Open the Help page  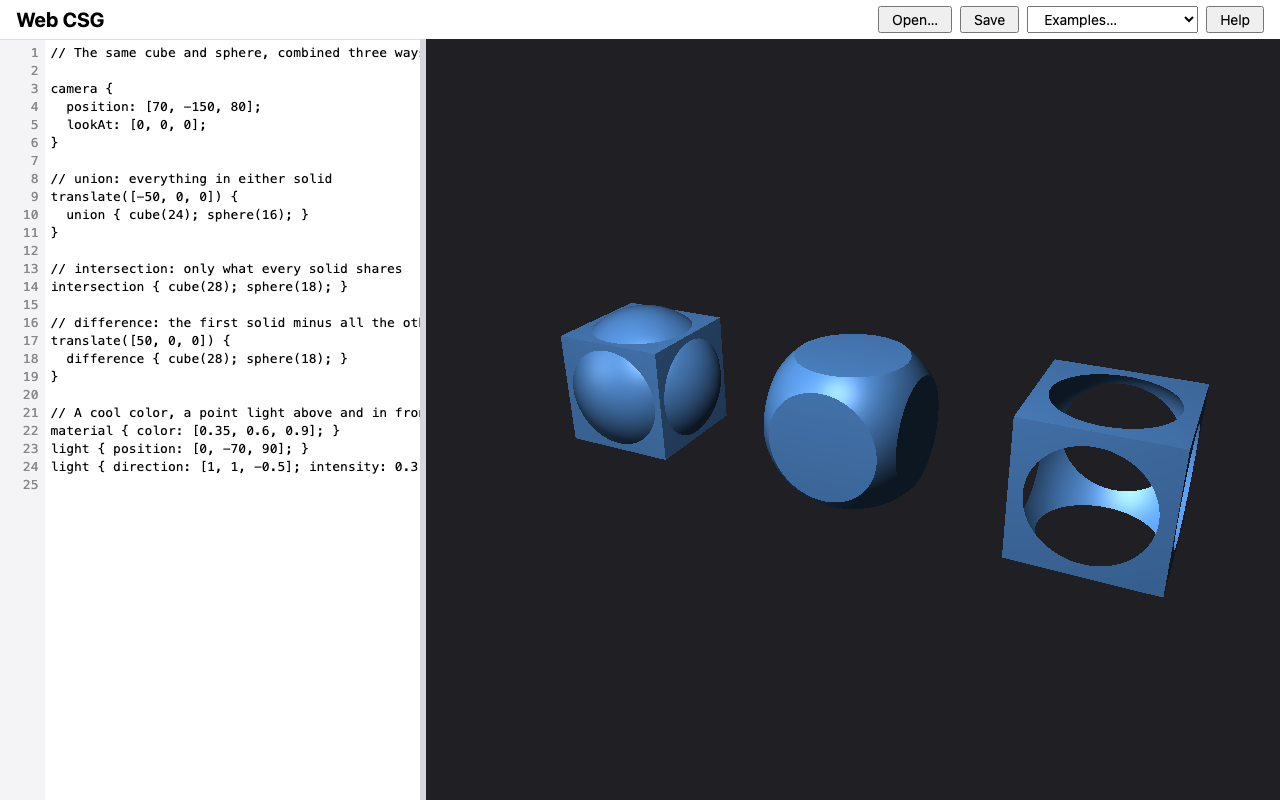(x=1235, y=20)
